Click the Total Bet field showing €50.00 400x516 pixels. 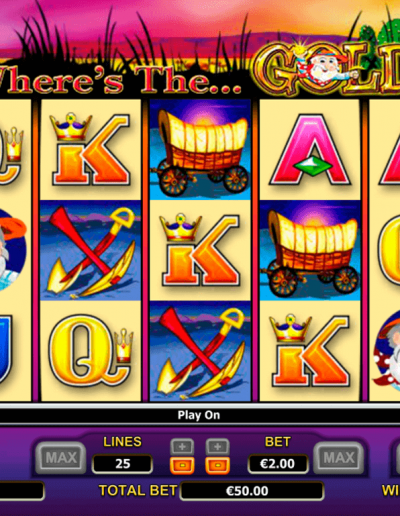click(252, 491)
